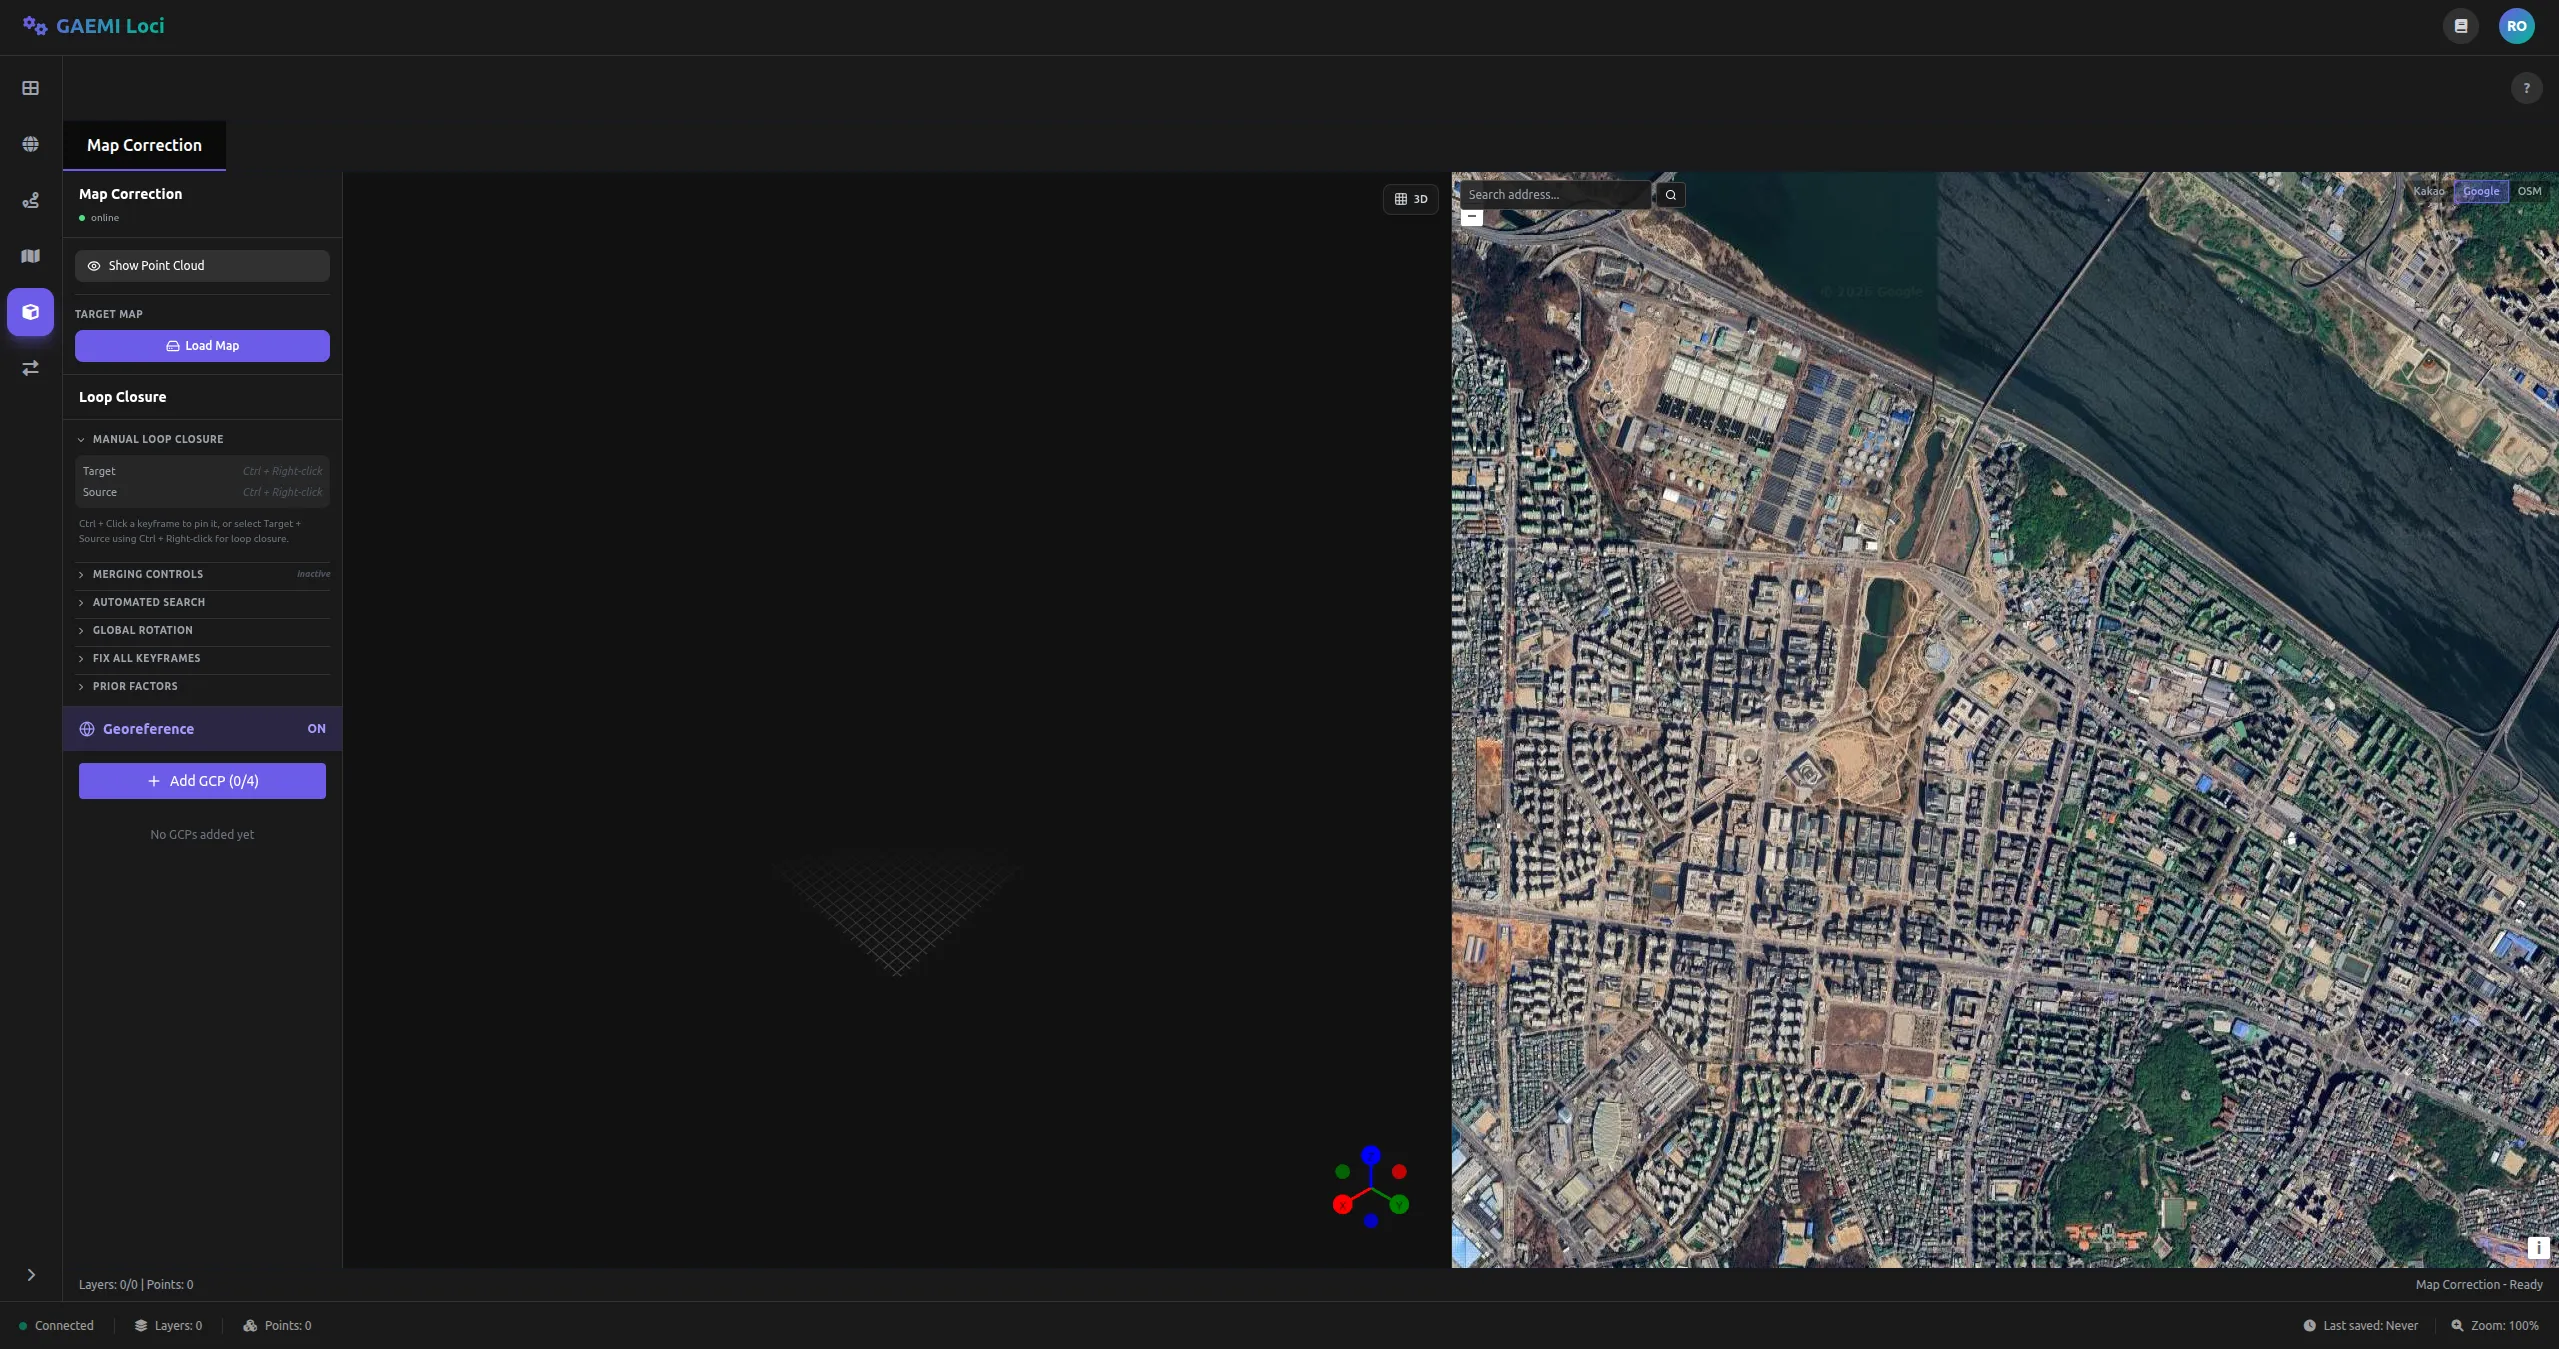Image resolution: width=2559 pixels, height=1349 pixels.
Task: Open the grid dashboard sidebar icon
Action: pyautogui.click(x=31, y=88)
